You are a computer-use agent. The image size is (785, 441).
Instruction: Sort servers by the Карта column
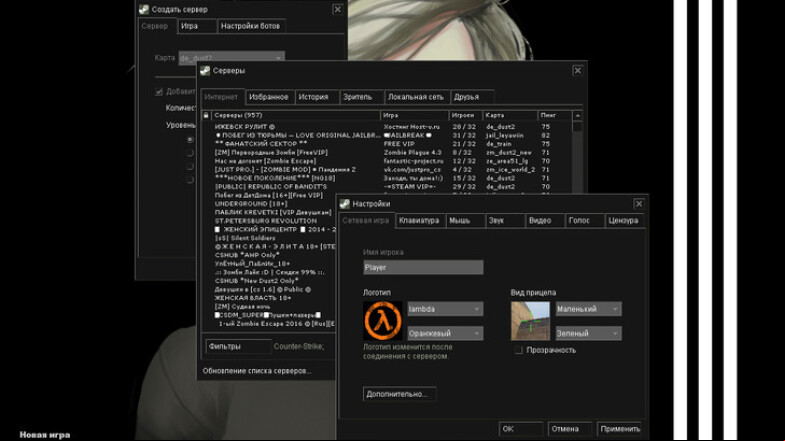510,115
